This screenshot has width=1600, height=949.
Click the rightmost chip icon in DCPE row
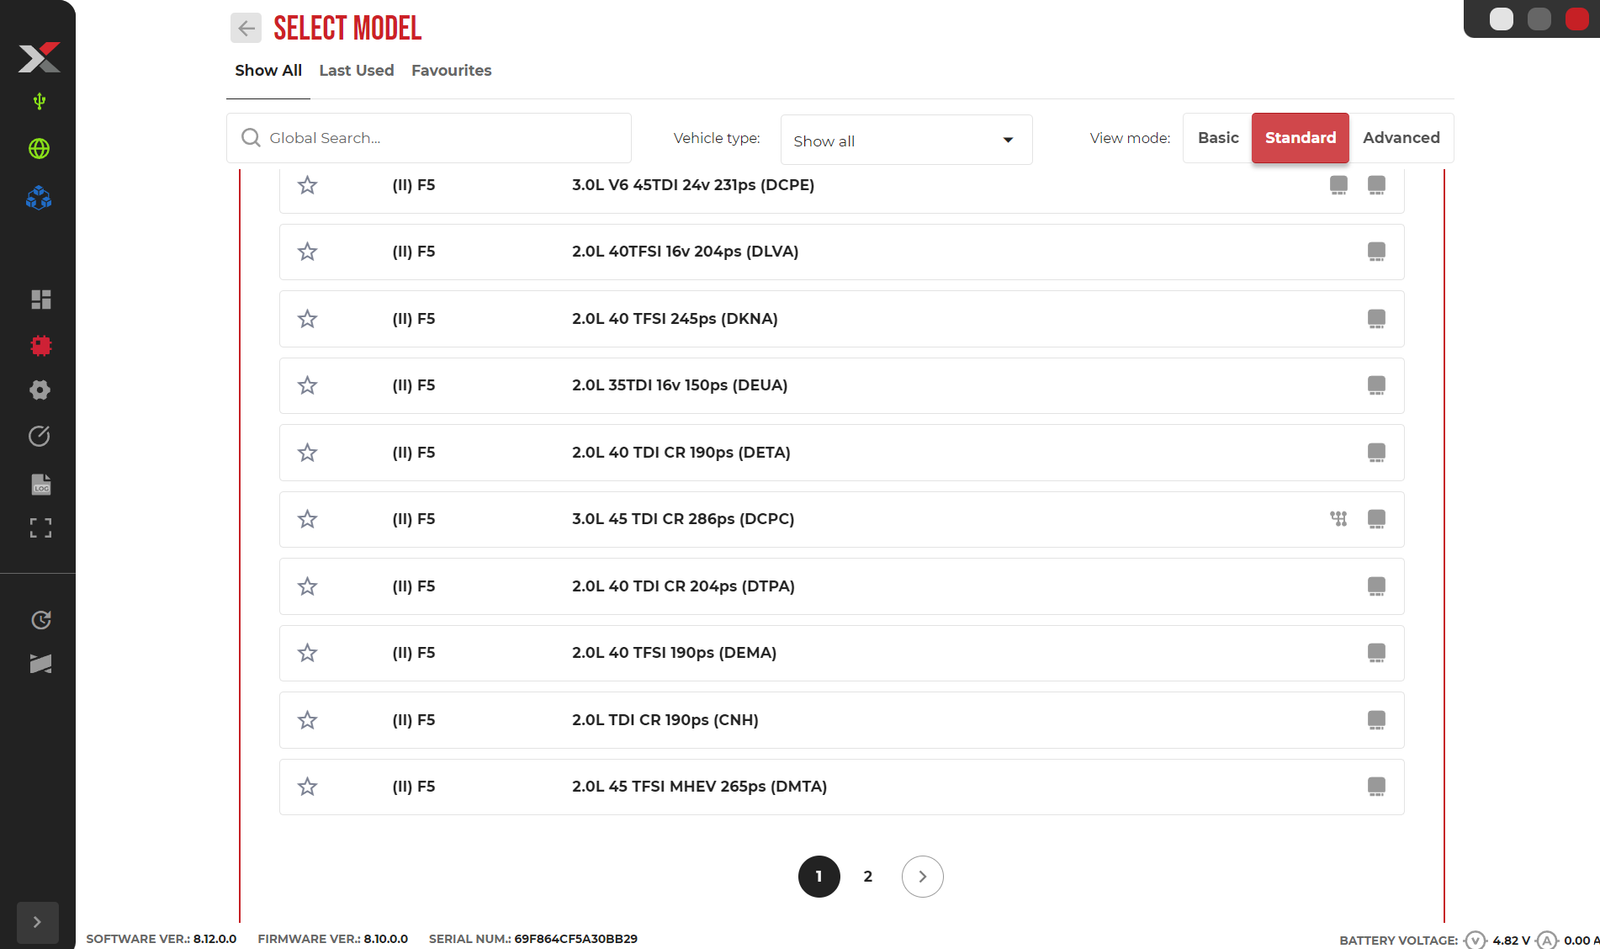(1377, 185)
